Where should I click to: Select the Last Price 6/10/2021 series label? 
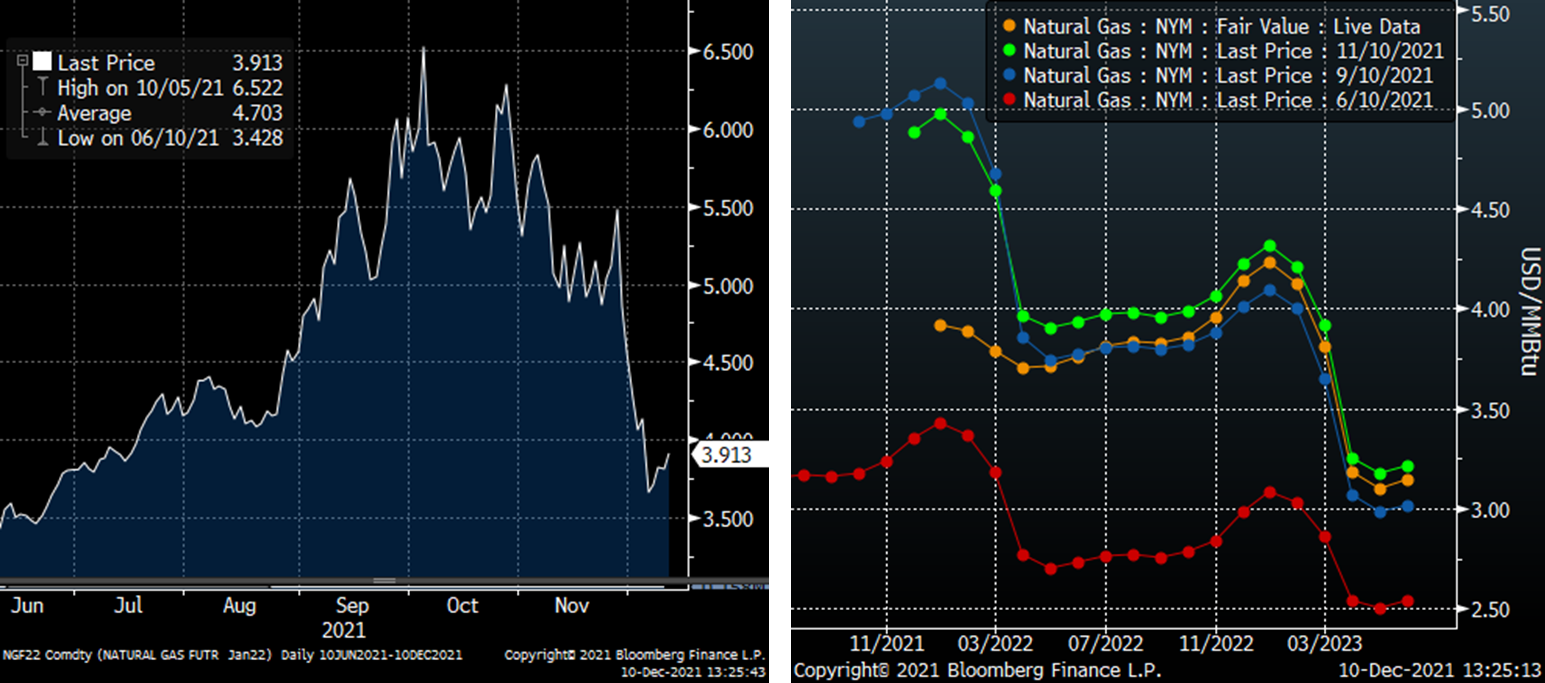click(x=1228, y=100)
